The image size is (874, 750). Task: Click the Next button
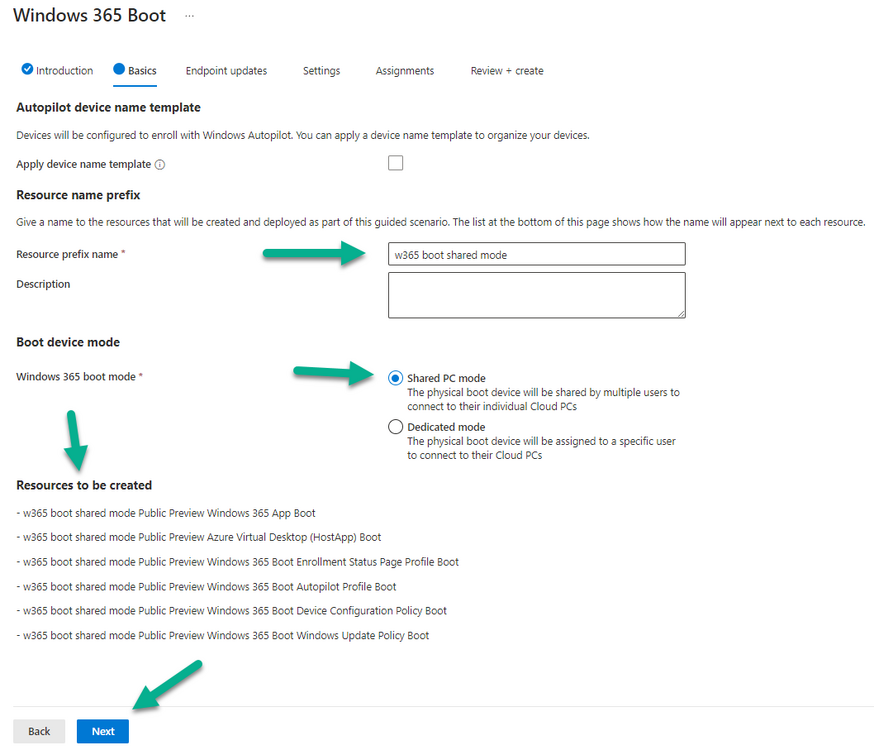pyautogui.click(x=103, y=731)
